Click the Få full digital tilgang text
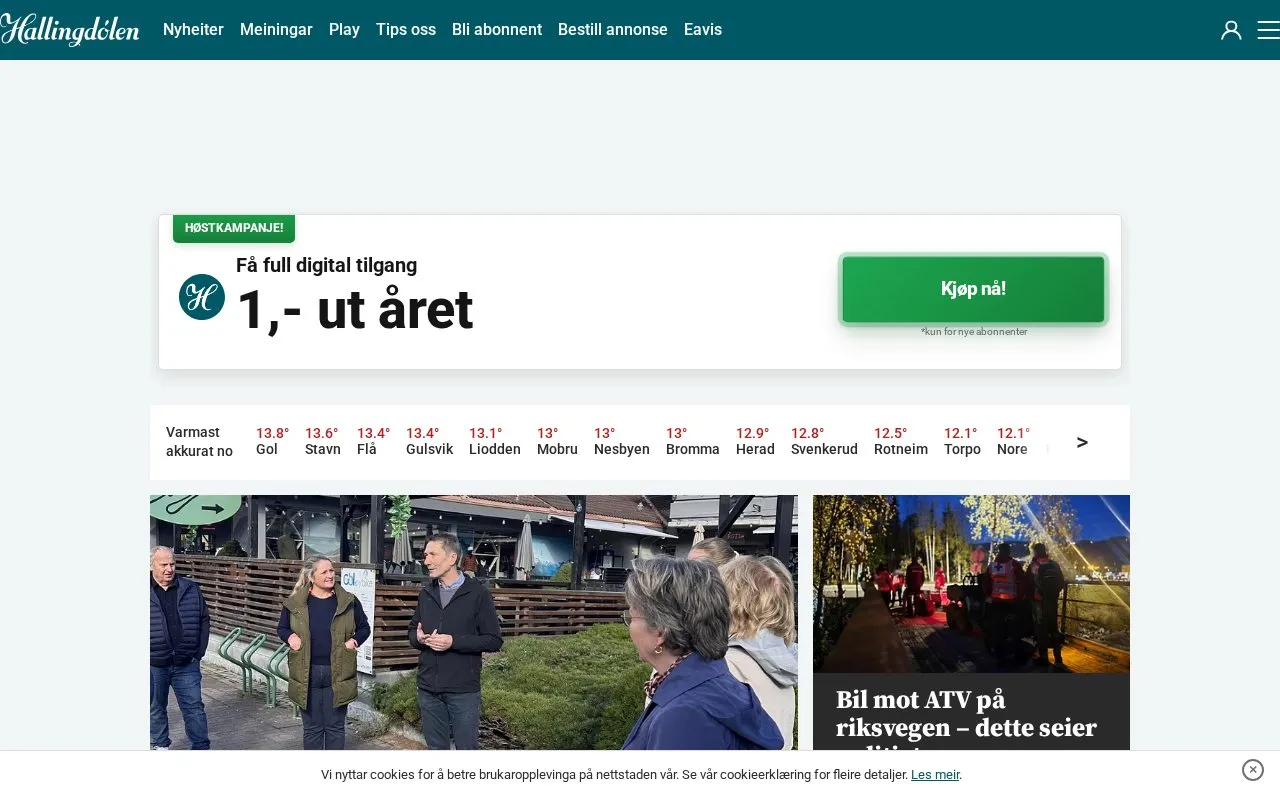 (x=326, y=265)
